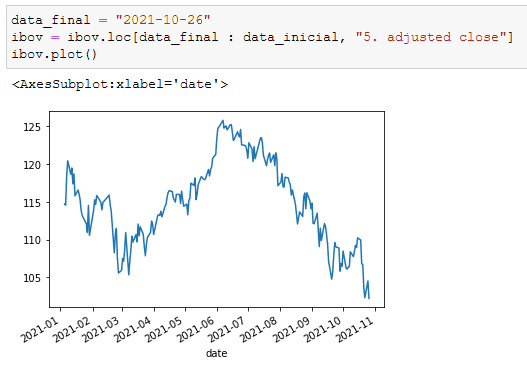Click the 2021-11 x-axis label
The width and height of the screenshot is (527, 367).
355,329
